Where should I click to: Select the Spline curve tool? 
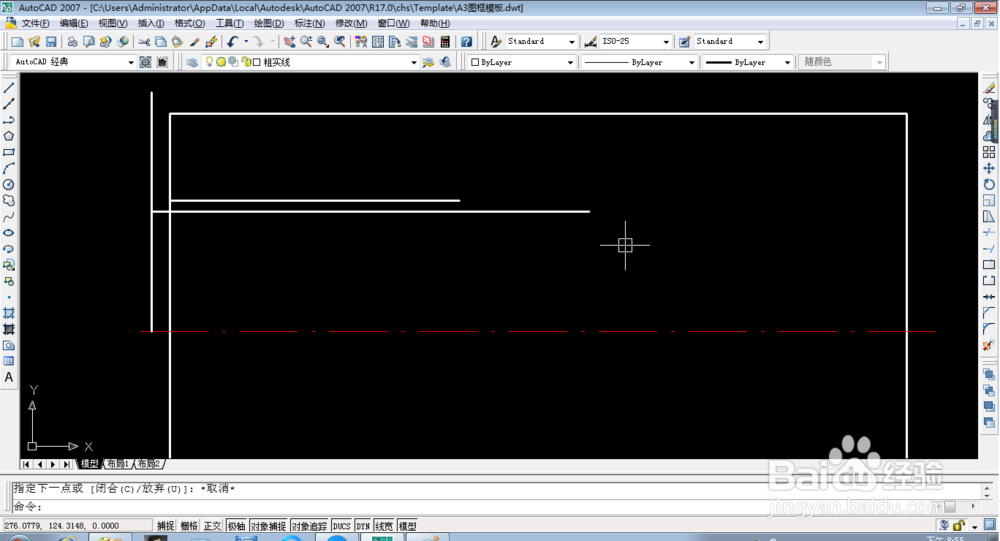(9, 217)
